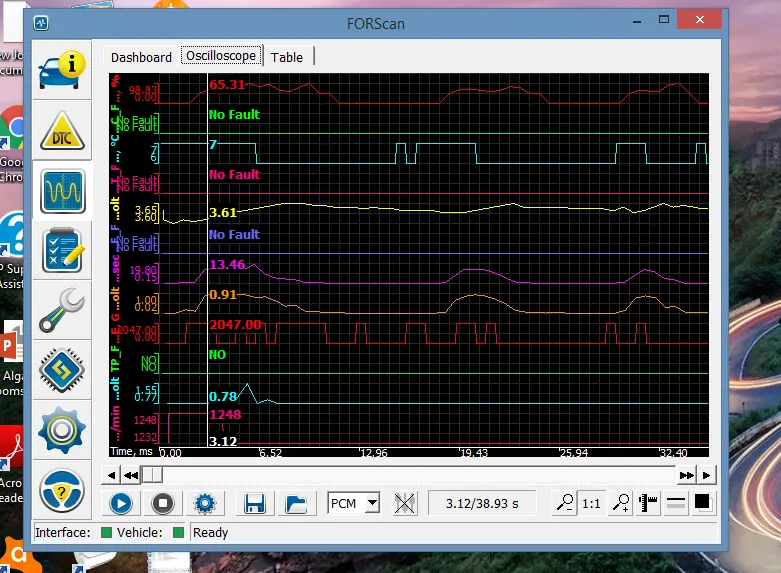Screen dimensions: 781x573
Task: Select the Oscilloscope live data section
Action: pyautogui.click(x=62, y=191)
